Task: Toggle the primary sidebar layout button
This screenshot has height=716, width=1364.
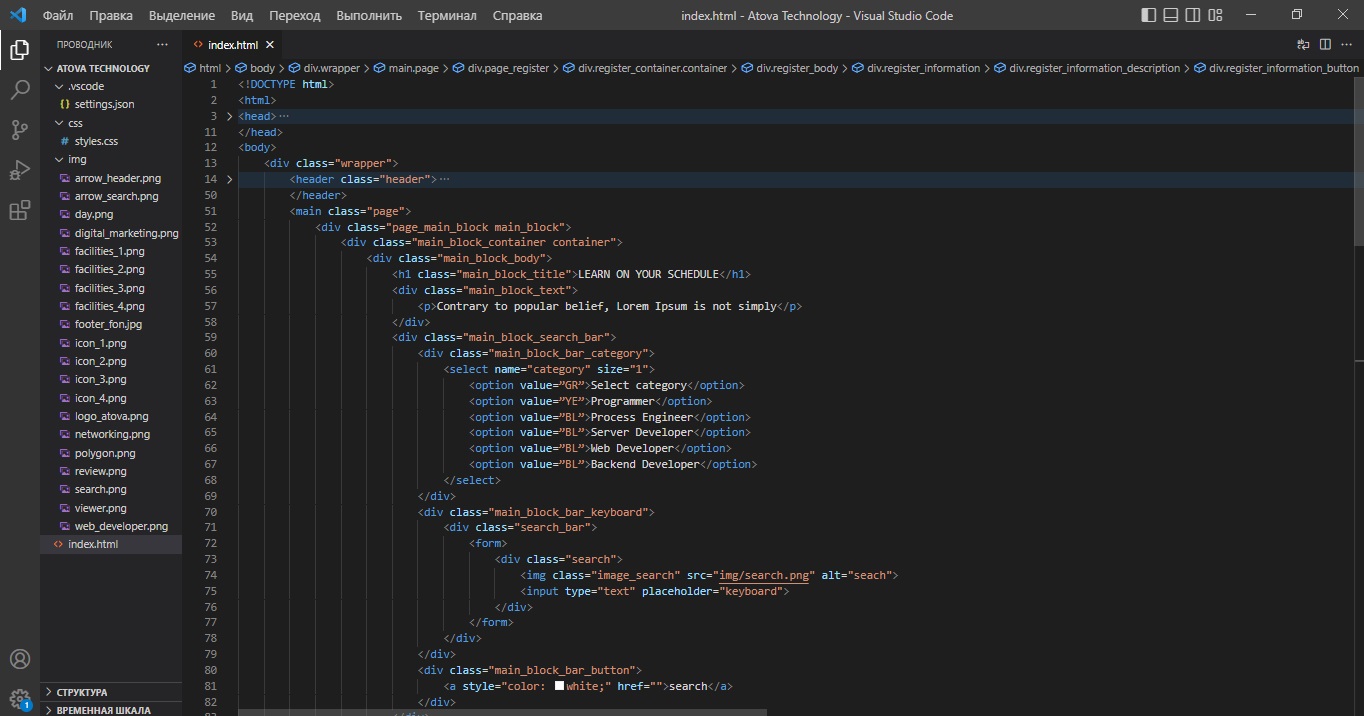Action: tap(1149, 15)
